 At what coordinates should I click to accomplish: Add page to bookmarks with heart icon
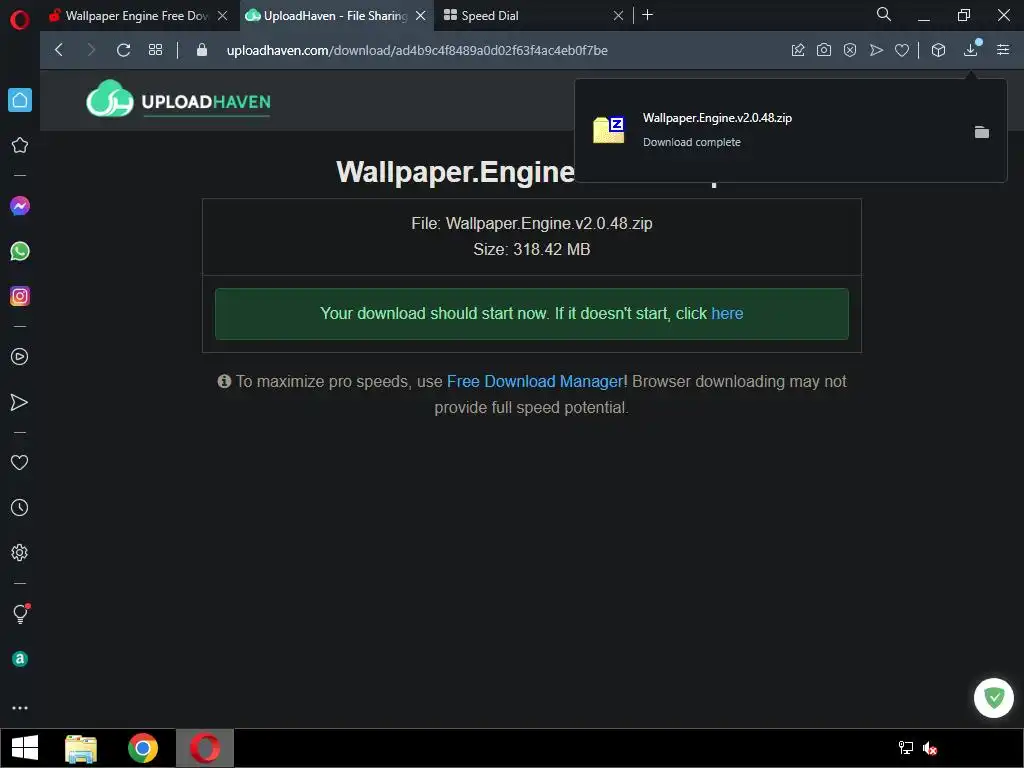click(902, 50)
